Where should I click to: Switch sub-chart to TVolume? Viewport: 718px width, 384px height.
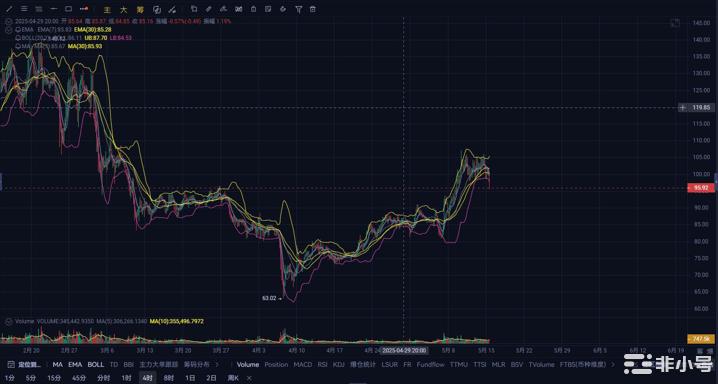tap(541, 365)
